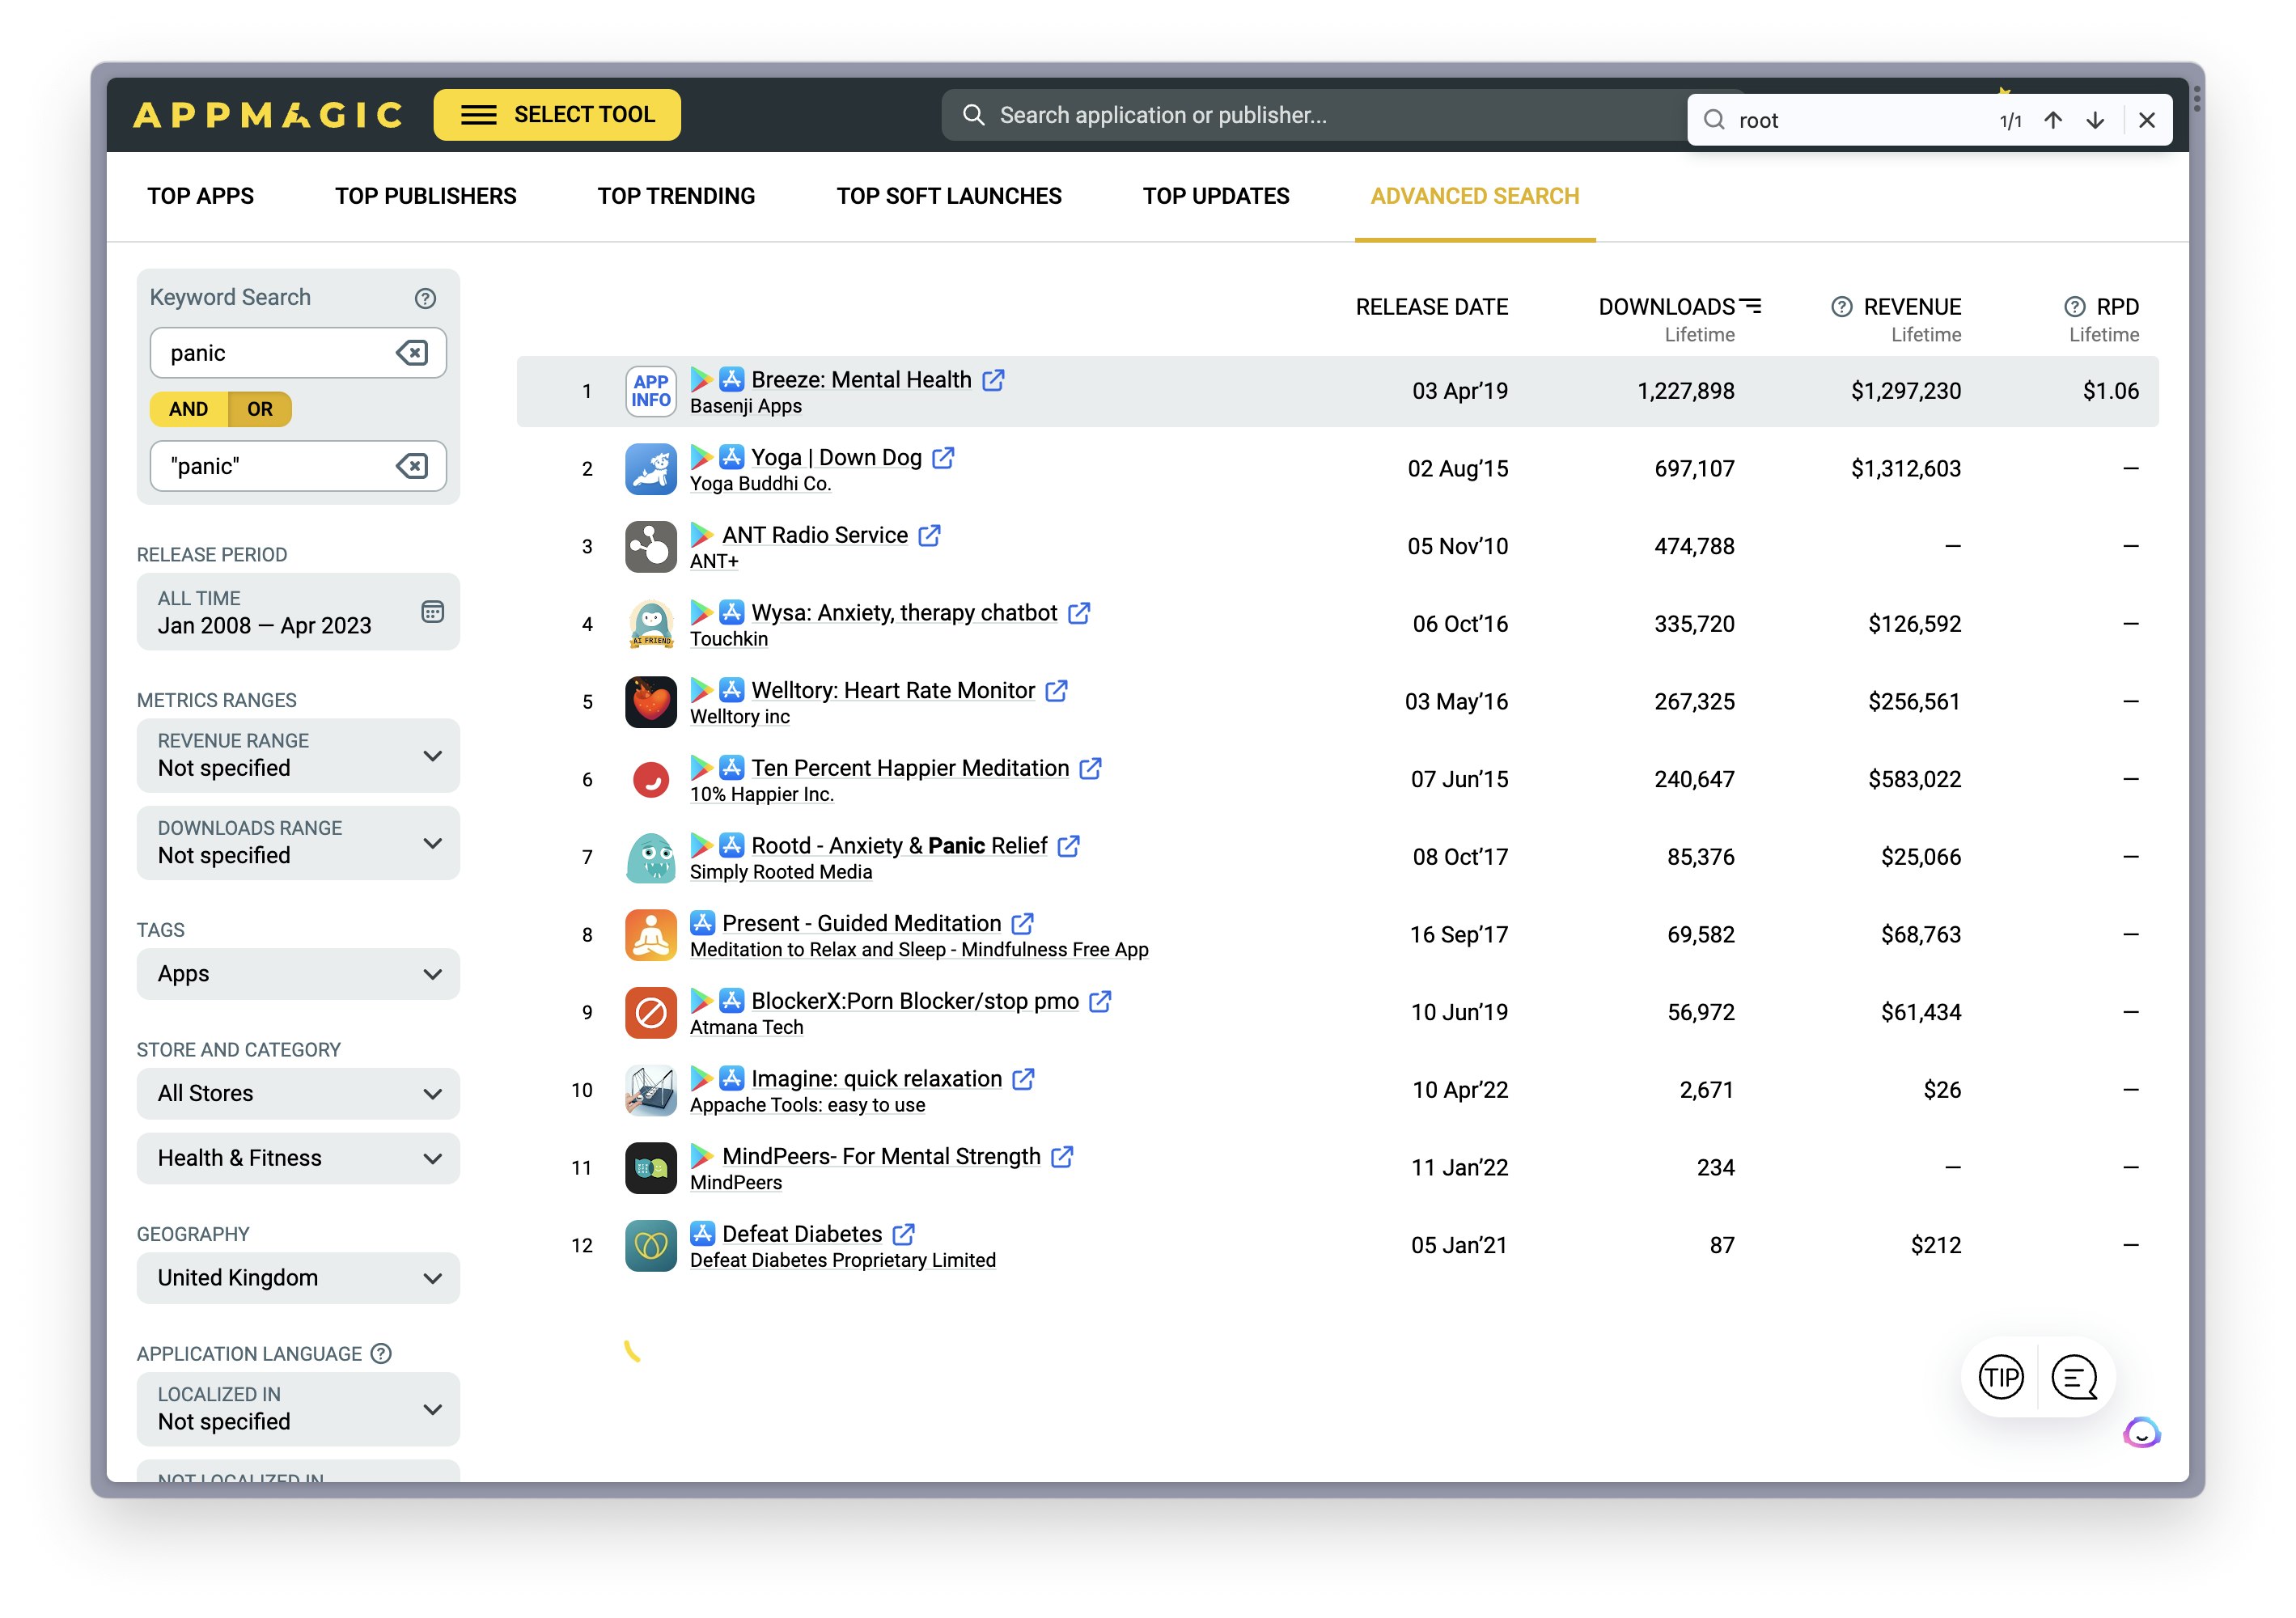Viewport: 2296px width, 1618px height.
Task: Open the Application Language help icon
Action: (x=381, y=1354)
